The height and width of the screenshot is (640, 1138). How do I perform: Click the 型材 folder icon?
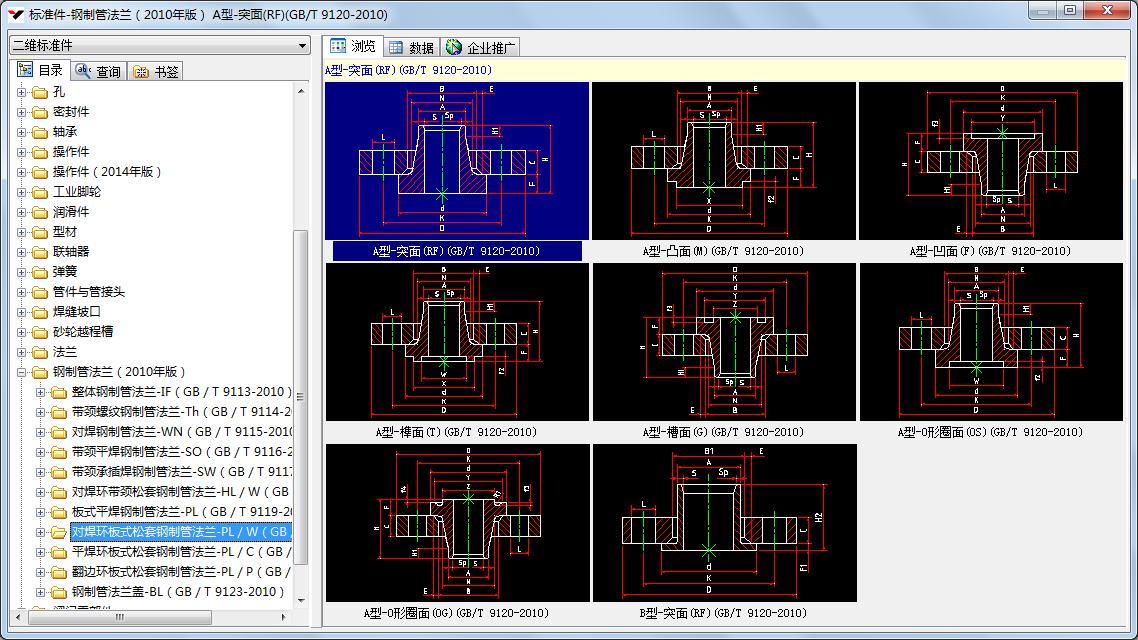pyautogui.click(x=40, y=232)
